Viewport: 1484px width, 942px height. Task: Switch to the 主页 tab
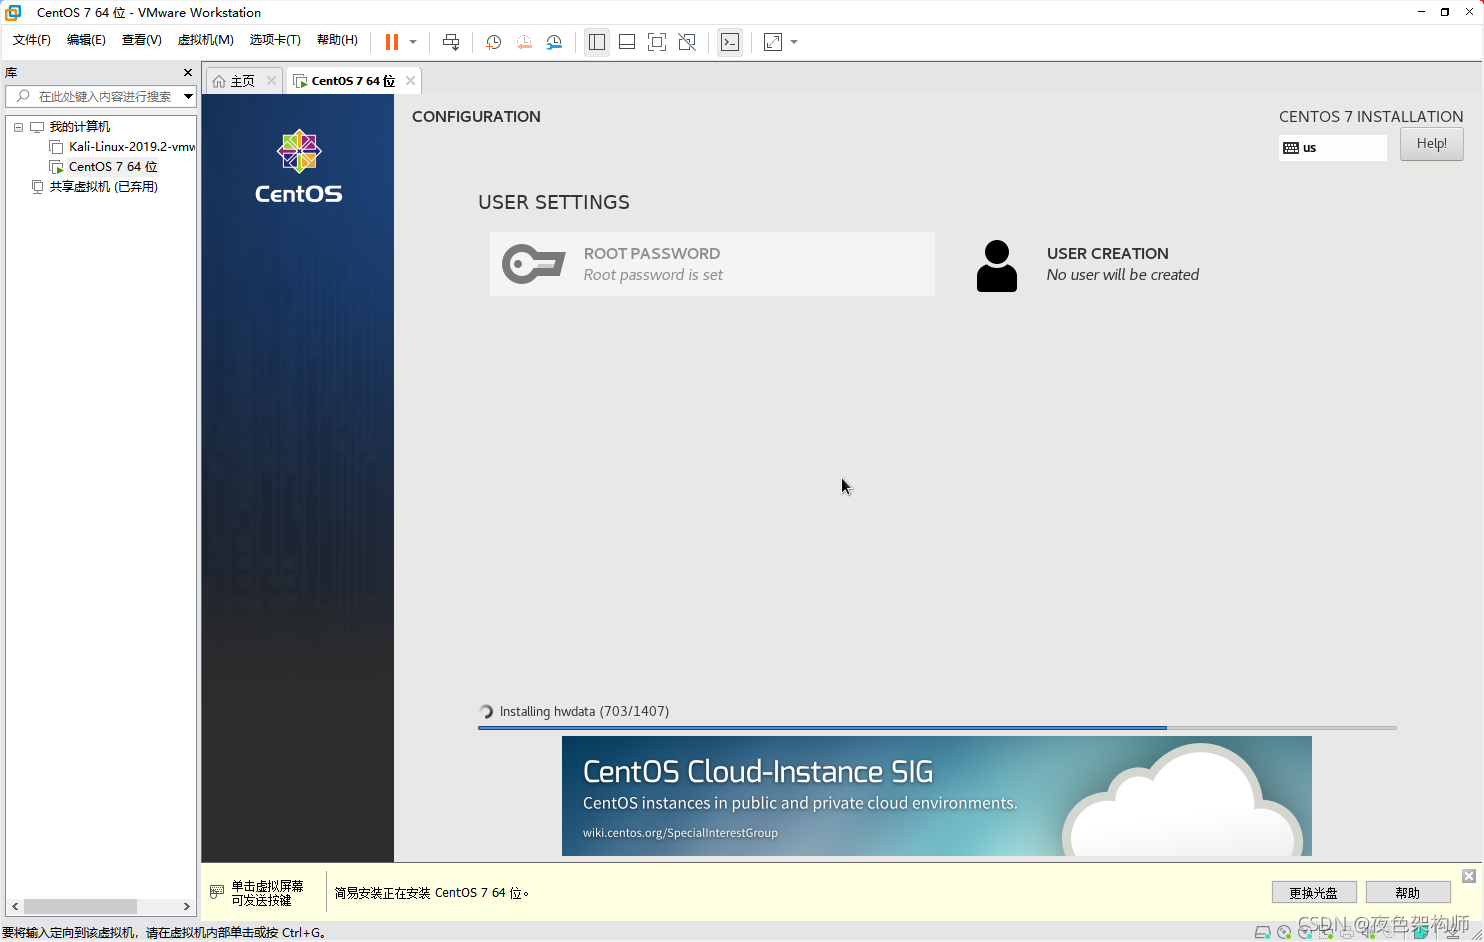(x=243, y=81)
